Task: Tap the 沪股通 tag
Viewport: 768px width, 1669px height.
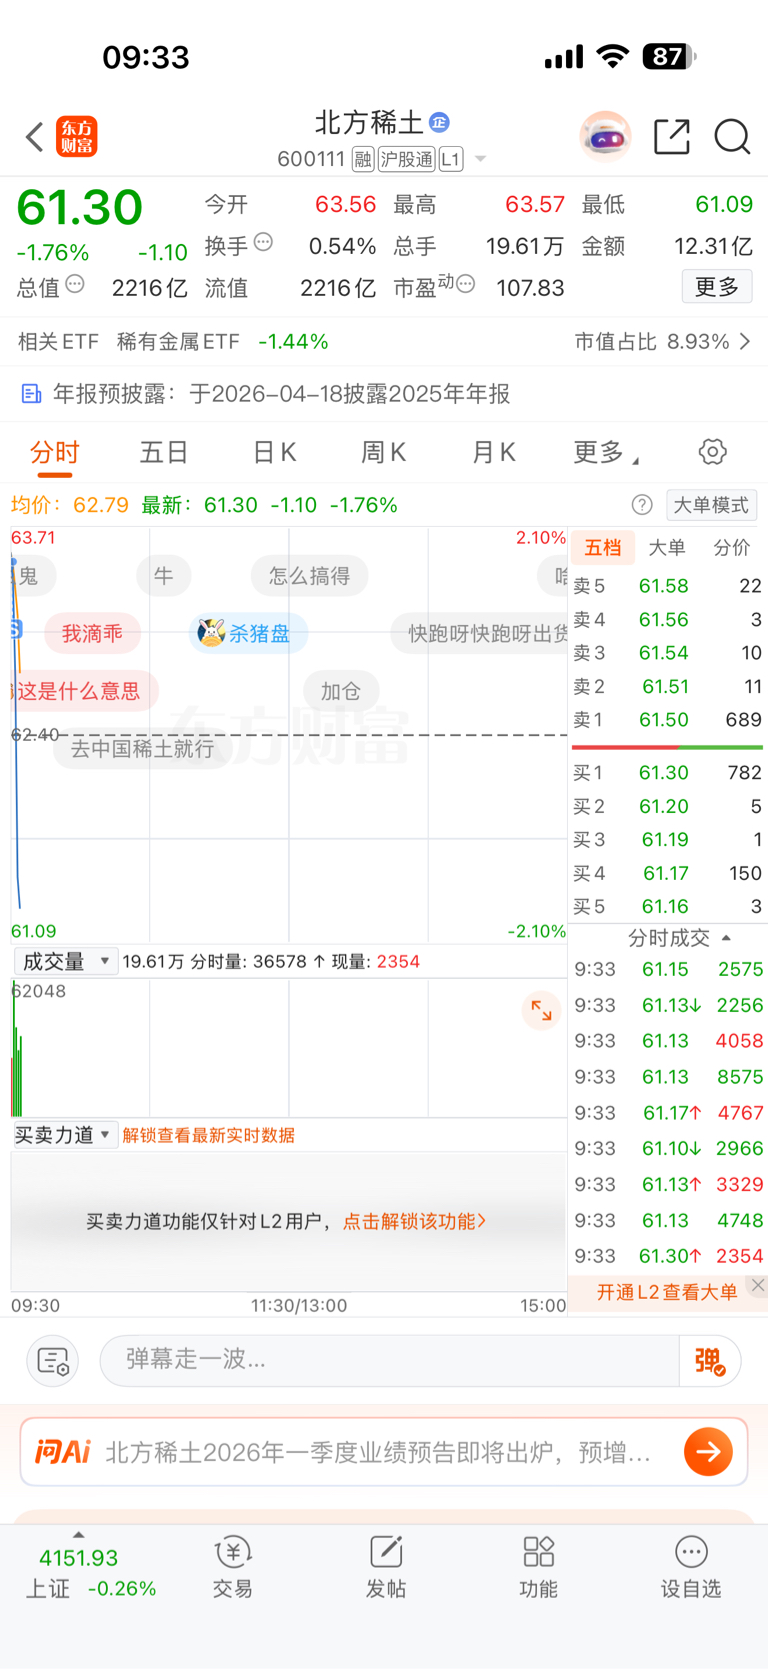Action: tap(406, 159)
